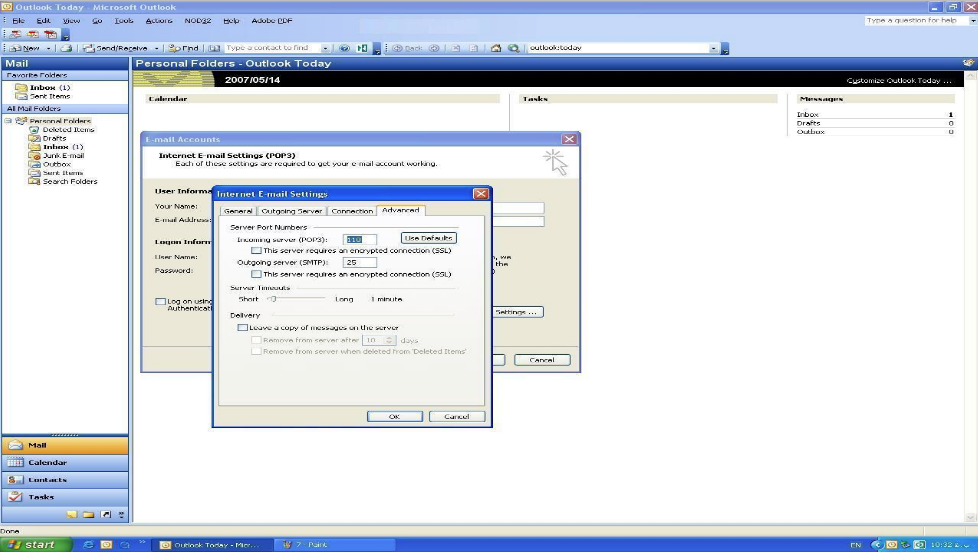Click the More Settings button

tap(517, 312)
